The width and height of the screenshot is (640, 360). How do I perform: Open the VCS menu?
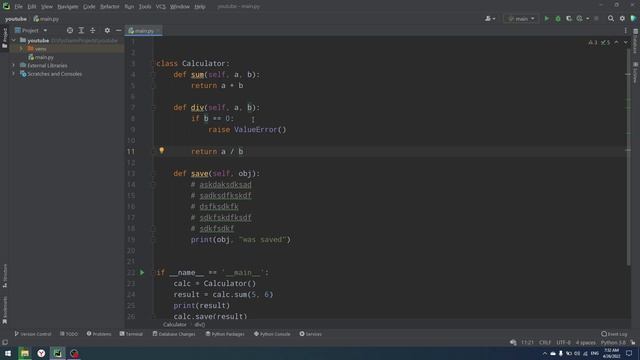point(161,7)
